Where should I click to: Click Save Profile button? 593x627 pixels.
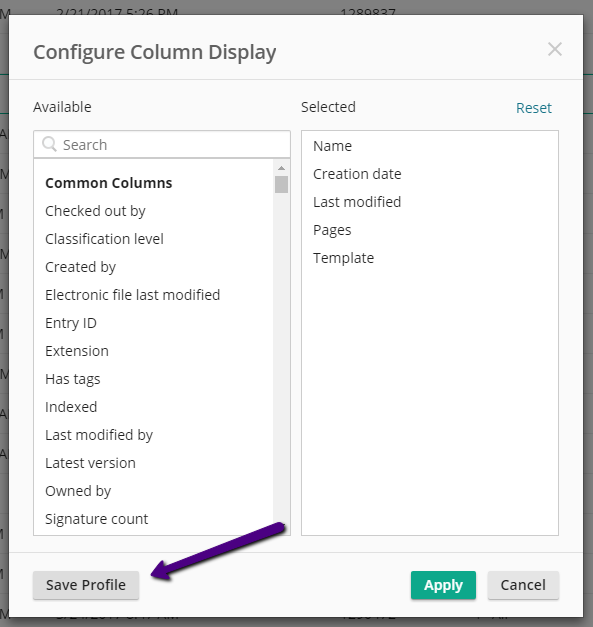click(86, 585)
